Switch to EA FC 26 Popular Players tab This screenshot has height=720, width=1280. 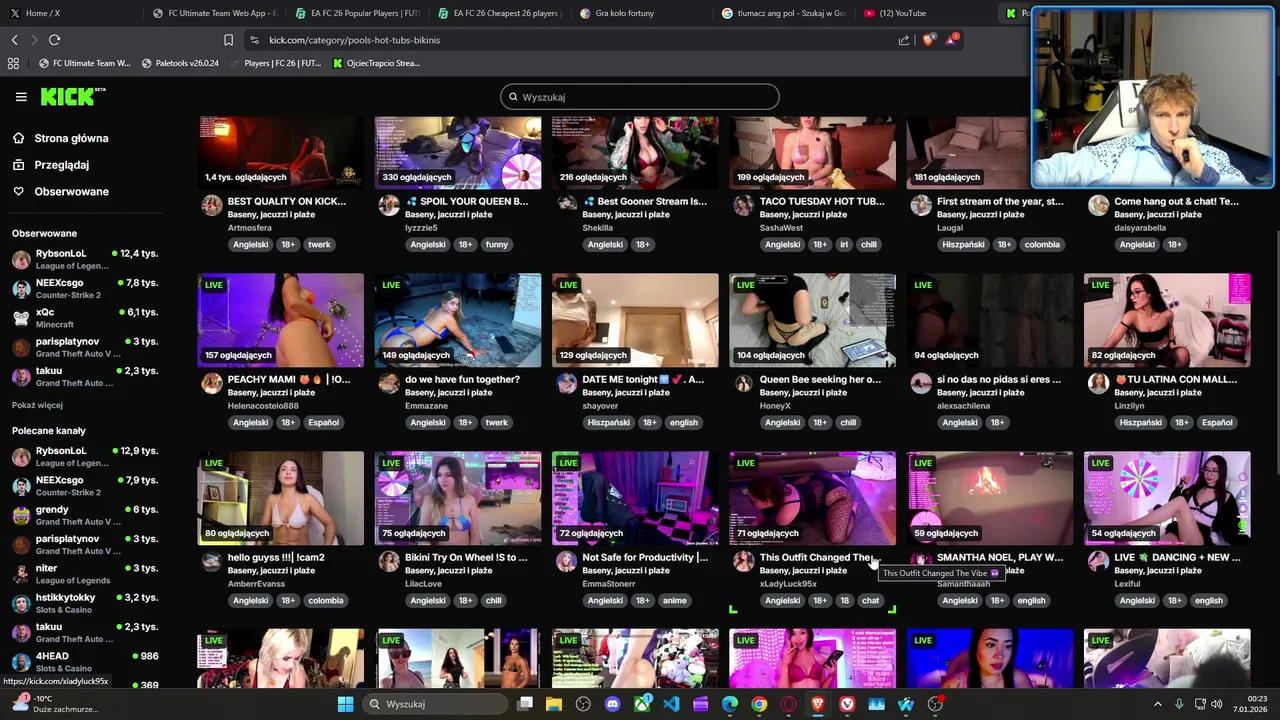(357, 13)
